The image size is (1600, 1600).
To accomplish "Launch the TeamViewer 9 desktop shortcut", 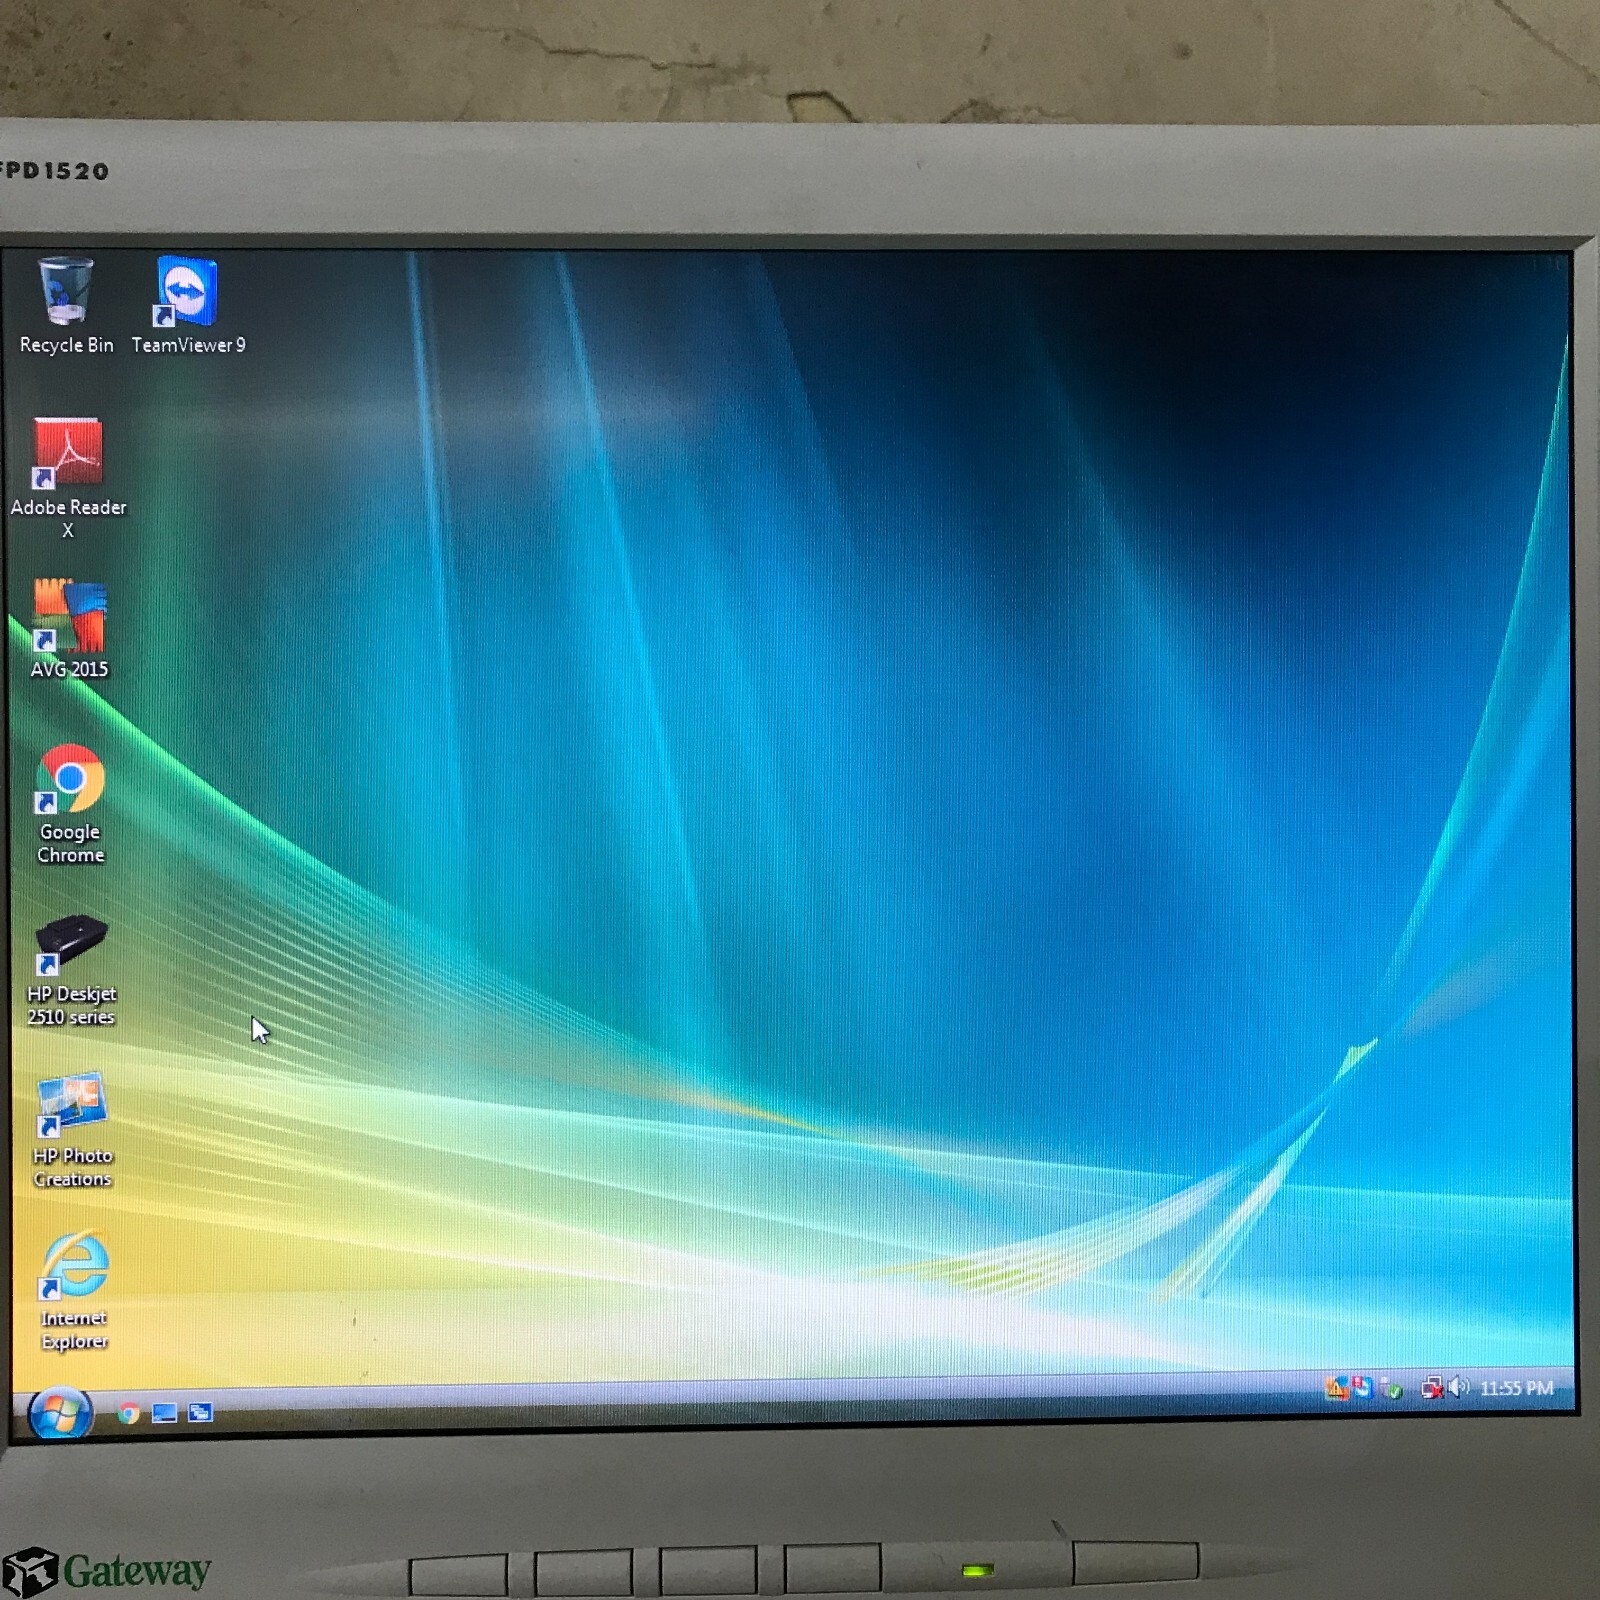I will pos(187,305).
